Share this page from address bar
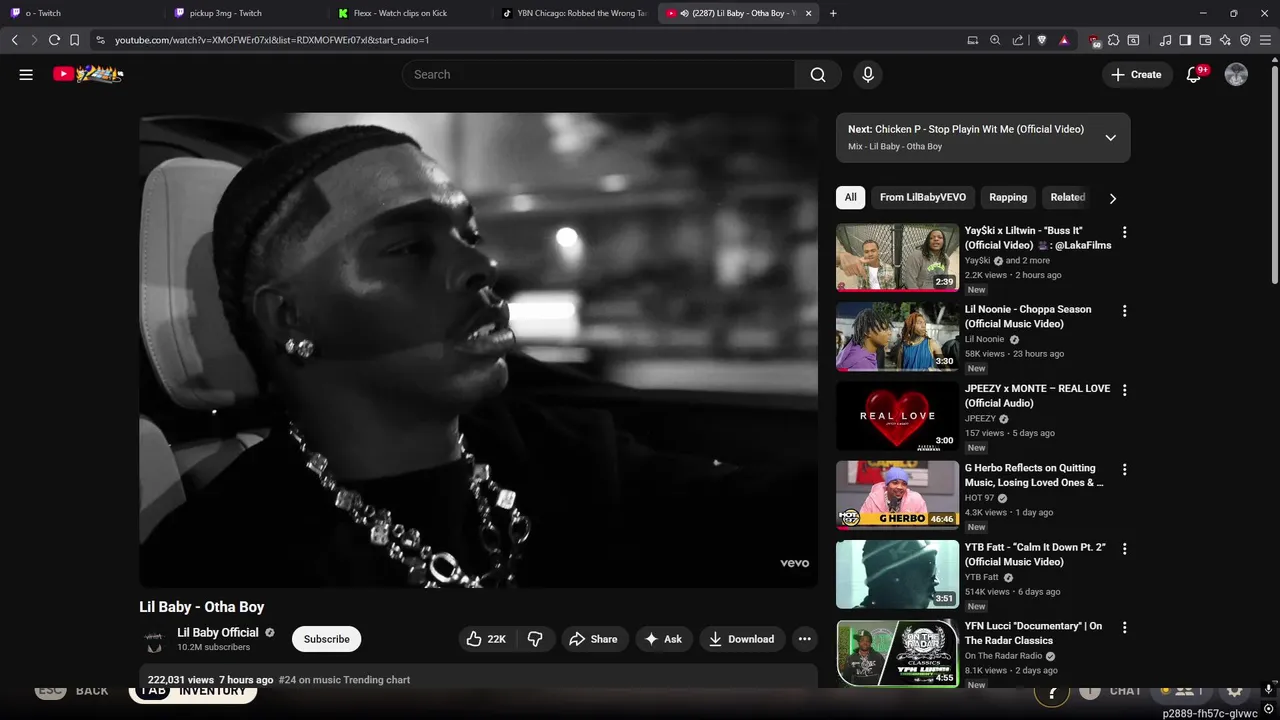Viewport: 1280px width, 720px height. (x=1018, y=40)
